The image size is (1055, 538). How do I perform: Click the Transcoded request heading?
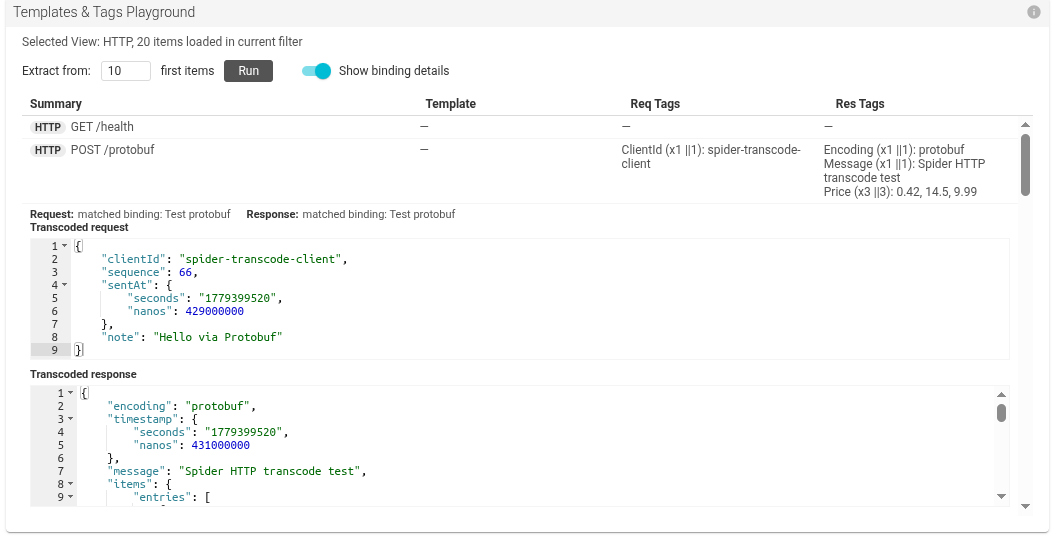point(79,227)
